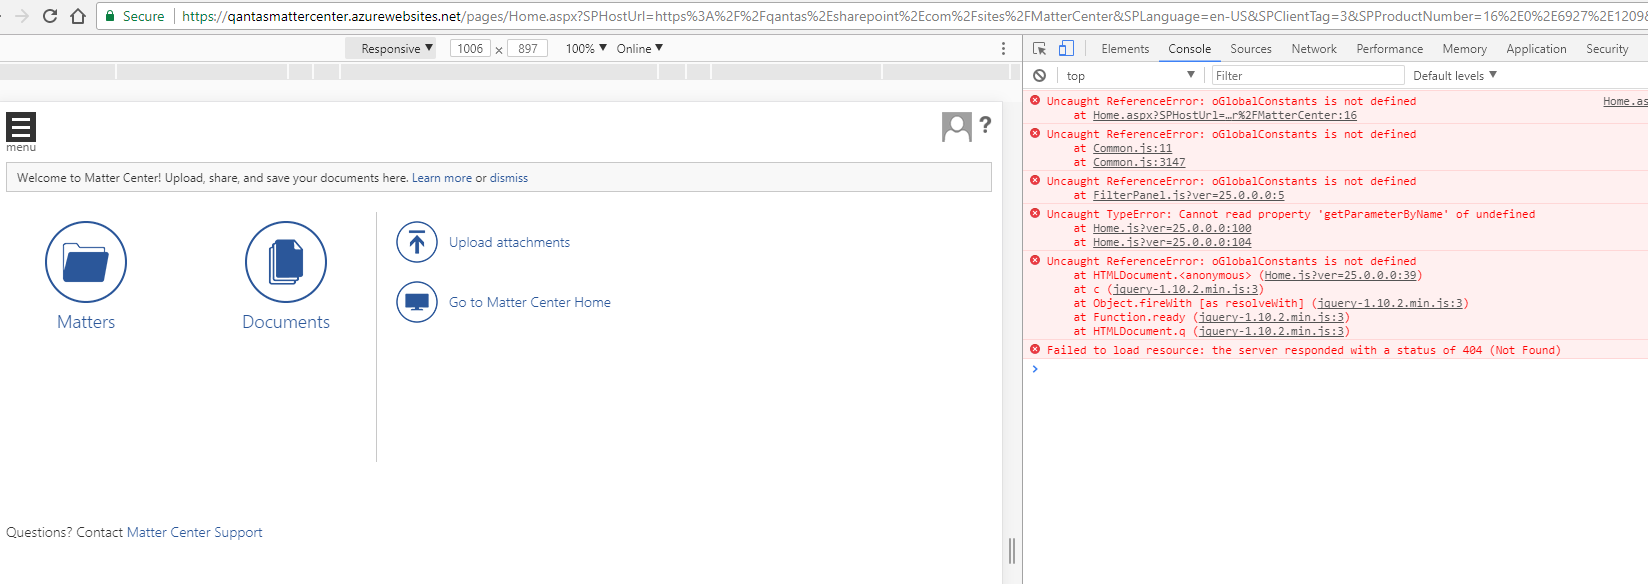
Task: Switch to the Network tab
Action: [x=1314, y=48]
